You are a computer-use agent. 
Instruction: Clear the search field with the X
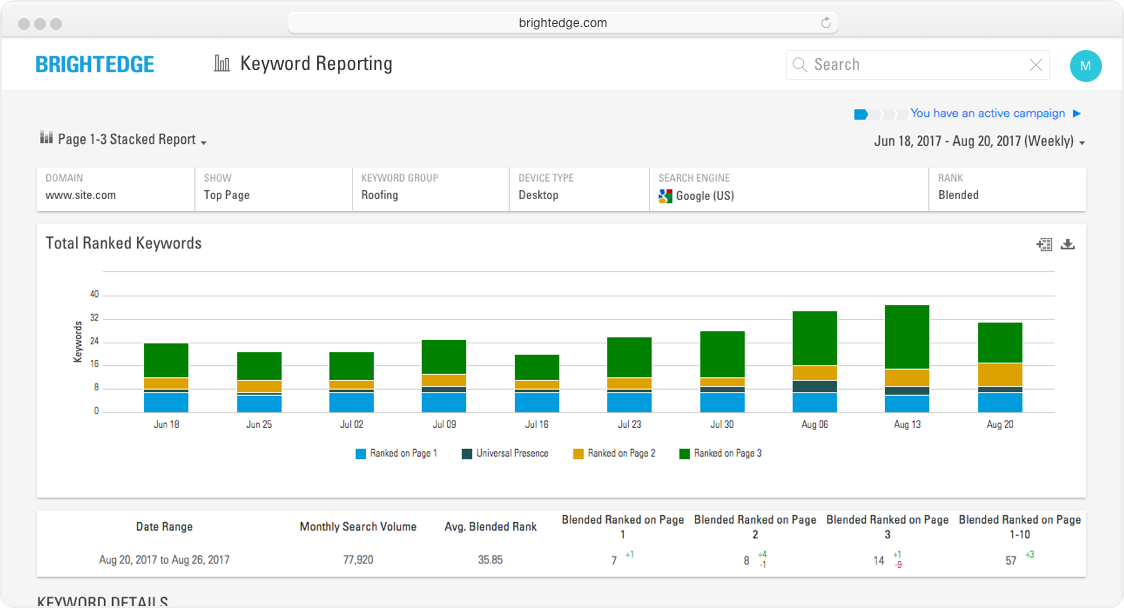point(1036,65)
